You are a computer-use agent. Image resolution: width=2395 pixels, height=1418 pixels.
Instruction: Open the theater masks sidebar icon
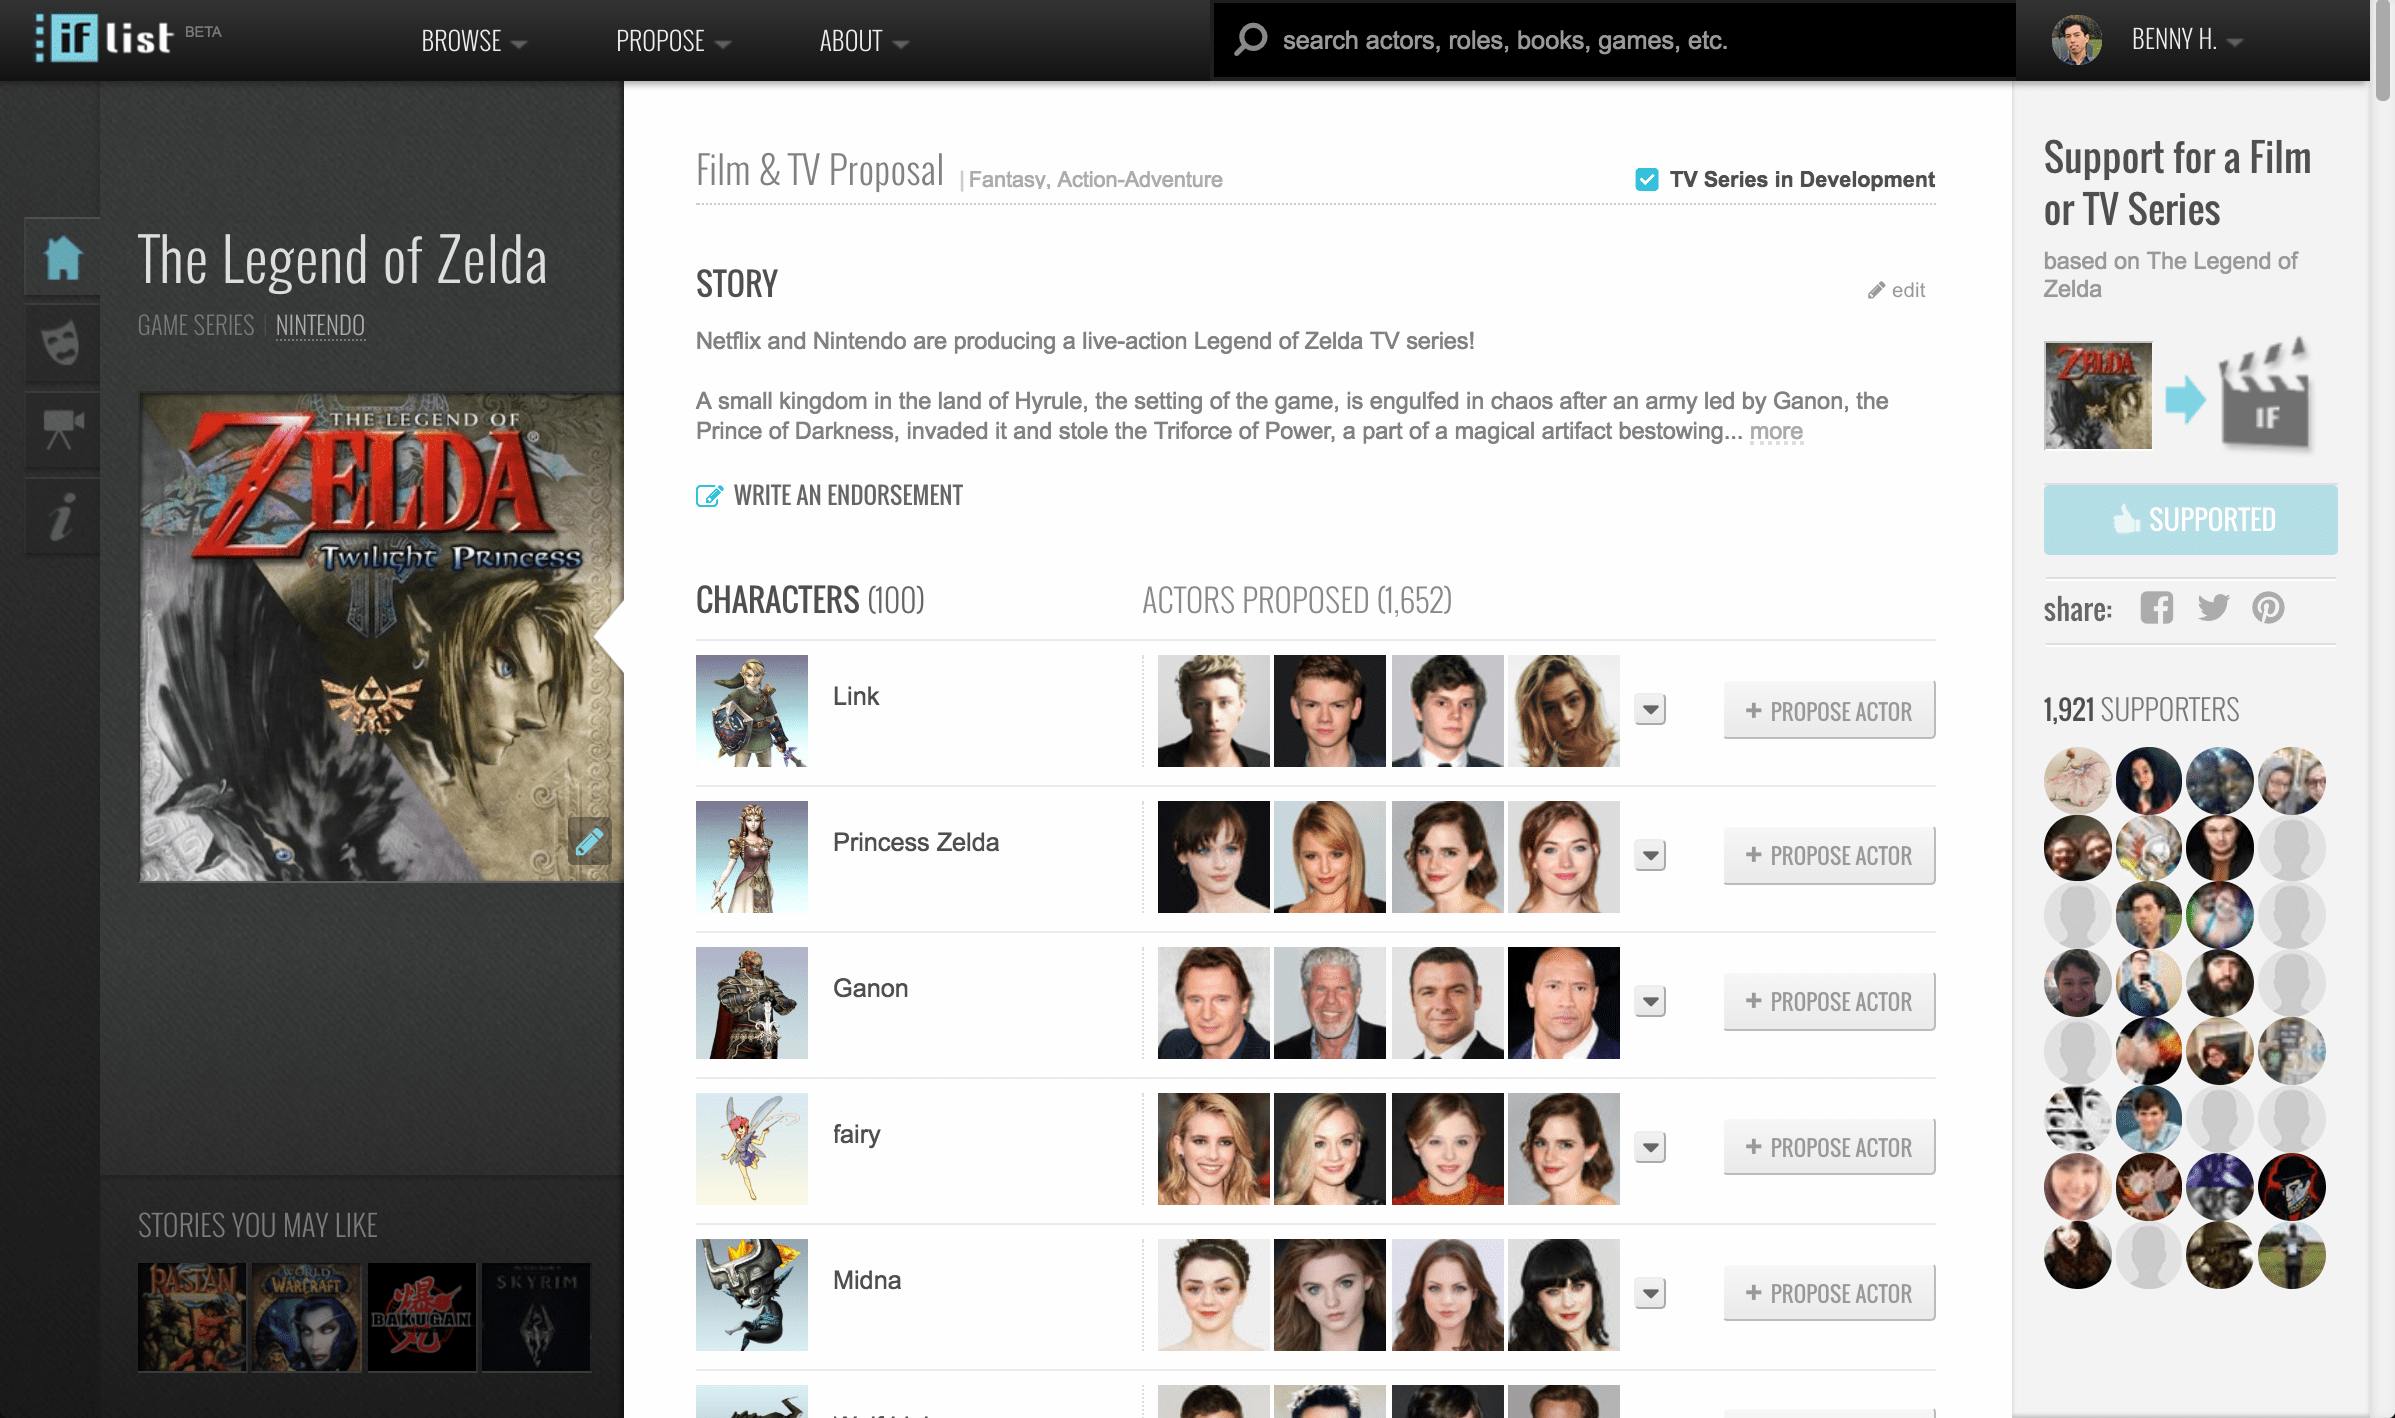62,343
